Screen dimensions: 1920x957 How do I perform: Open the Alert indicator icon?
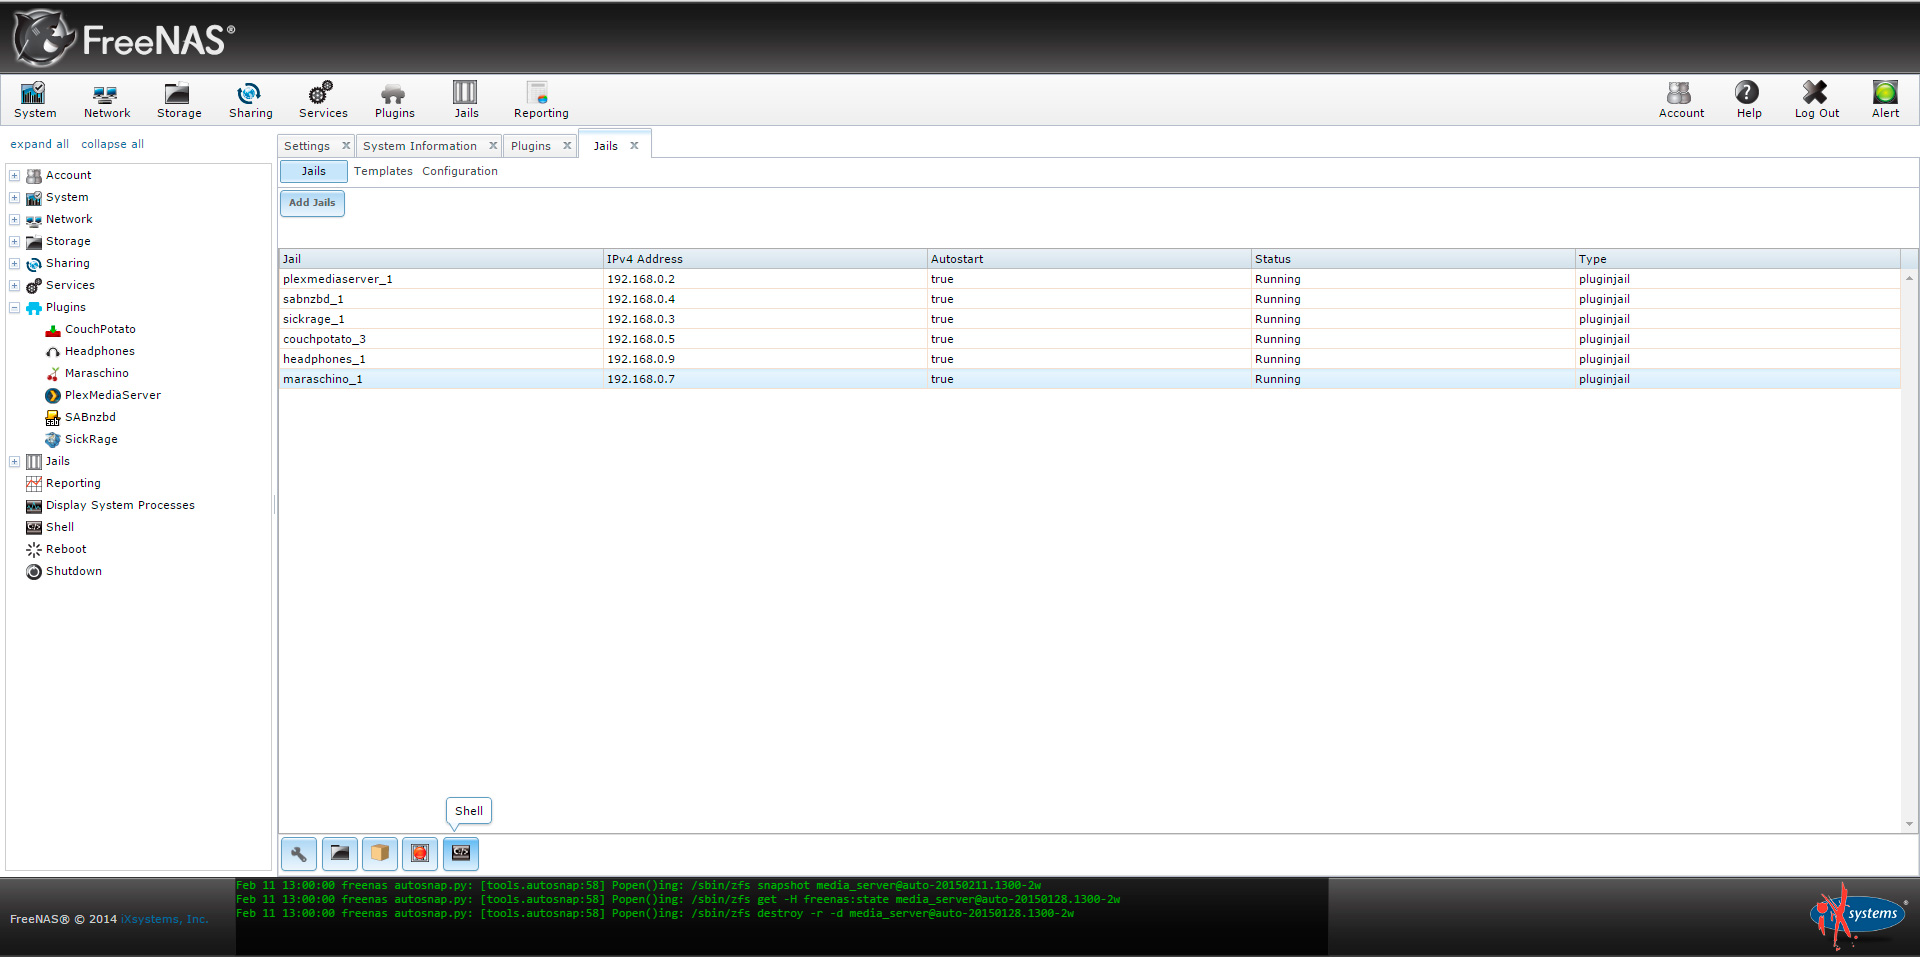1885,100
